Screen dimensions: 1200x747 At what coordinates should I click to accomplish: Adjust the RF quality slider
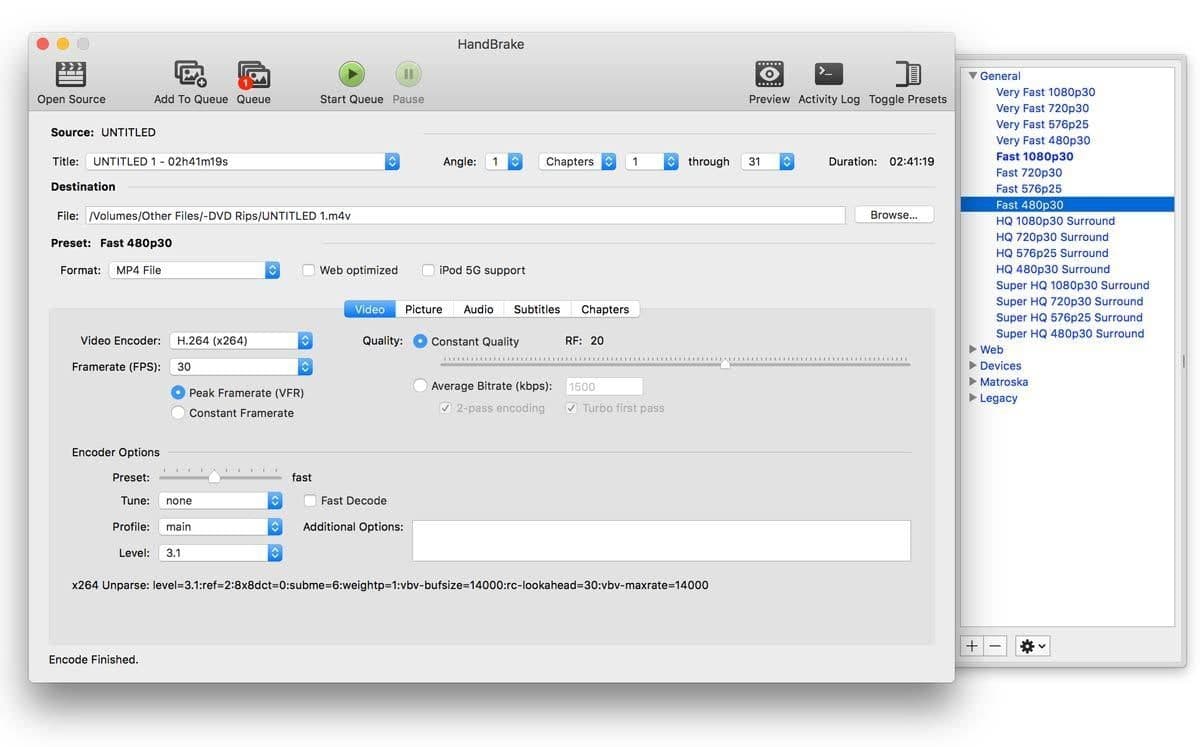725,364
